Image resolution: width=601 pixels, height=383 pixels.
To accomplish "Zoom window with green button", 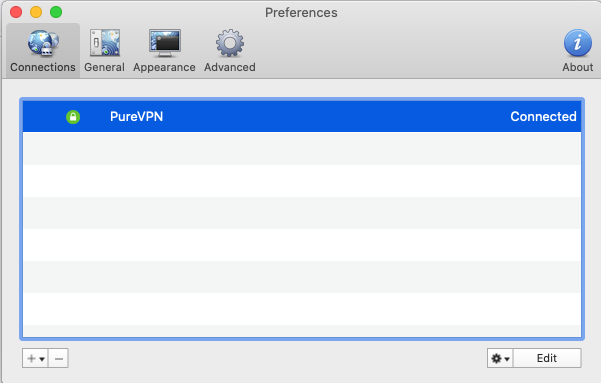I will [56, 12].
